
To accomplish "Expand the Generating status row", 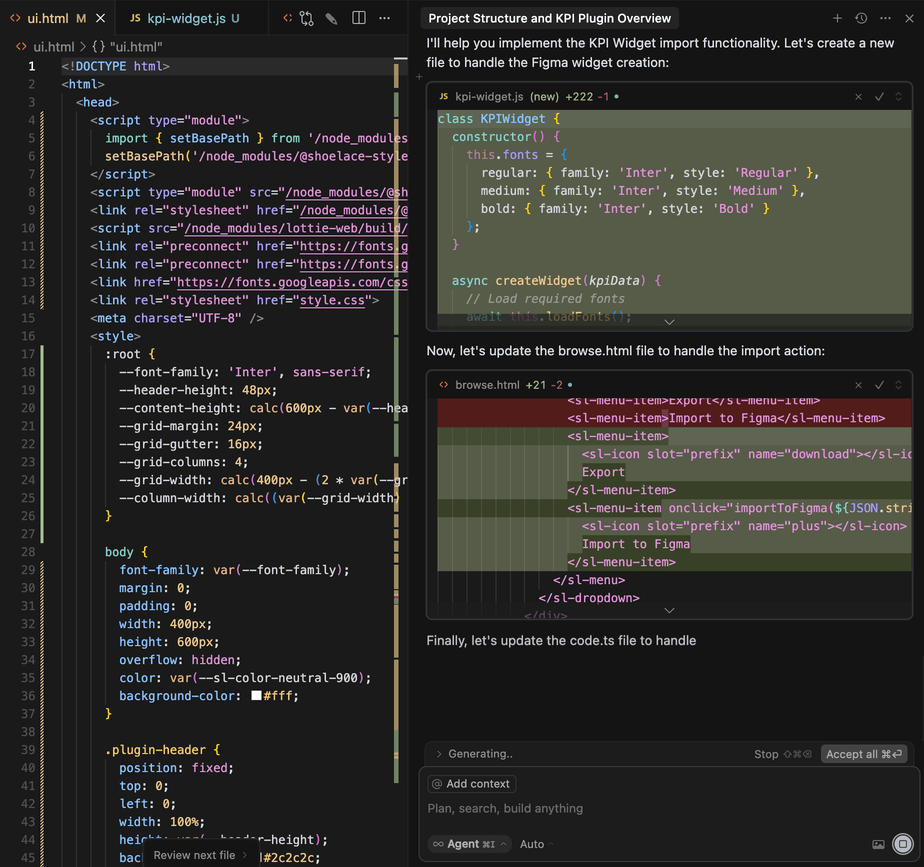I will (474, 754).
